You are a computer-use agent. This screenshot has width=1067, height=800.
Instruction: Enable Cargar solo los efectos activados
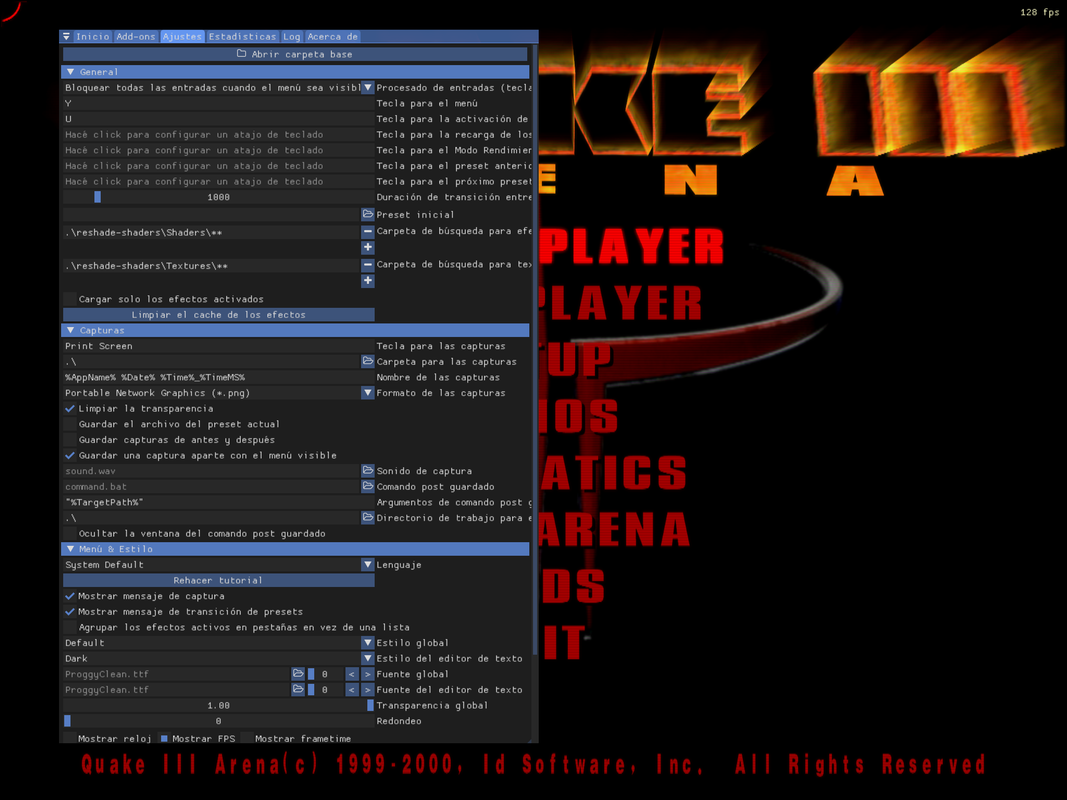69,299
